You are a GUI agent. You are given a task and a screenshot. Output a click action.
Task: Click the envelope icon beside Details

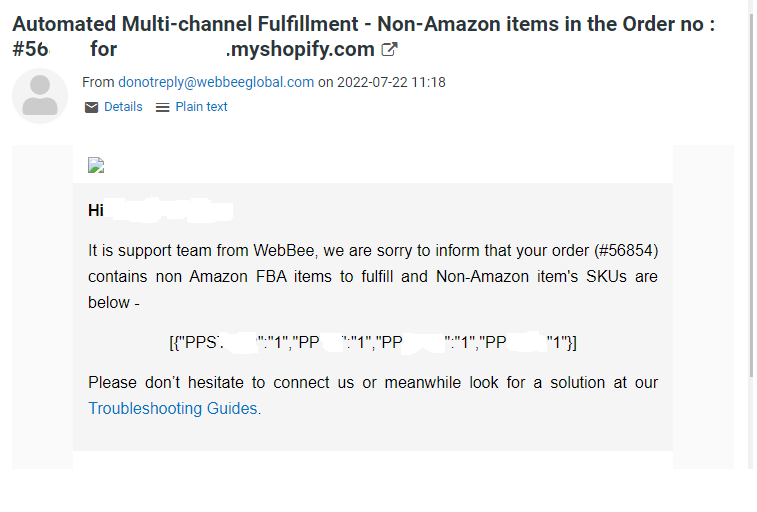pos(92,107)
